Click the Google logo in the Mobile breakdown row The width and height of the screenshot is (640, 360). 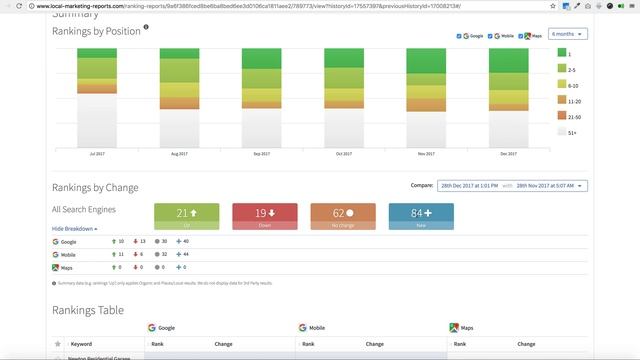coord(56,255)
